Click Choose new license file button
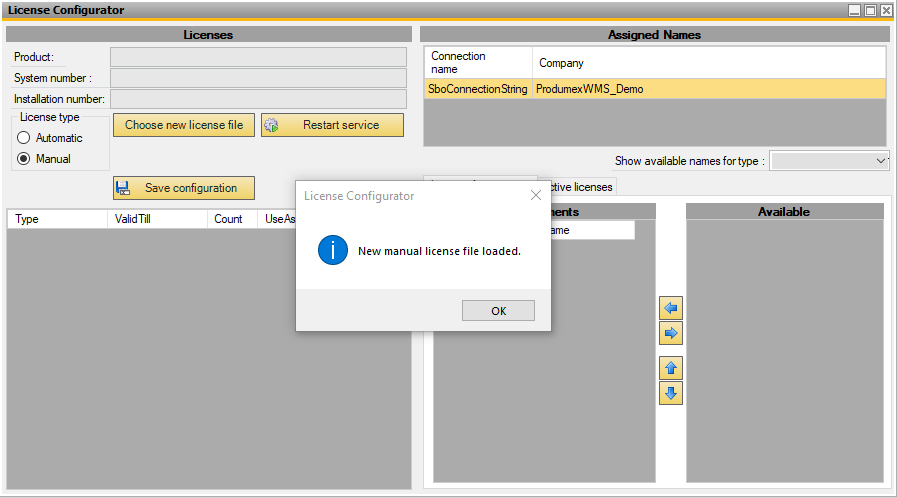The width and height of the screenshot is (897, 498). tap(184, 125)
